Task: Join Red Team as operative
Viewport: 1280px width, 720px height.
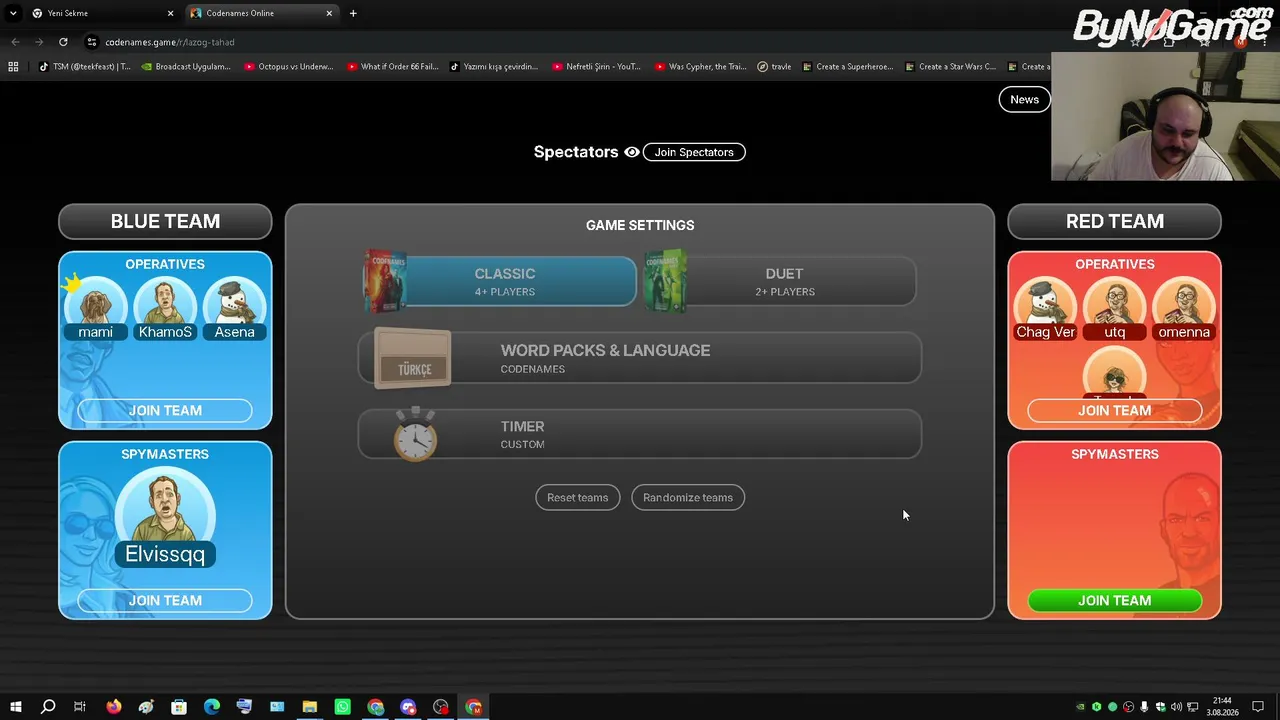Action: pyautogui.click(x=1115, y=410)
